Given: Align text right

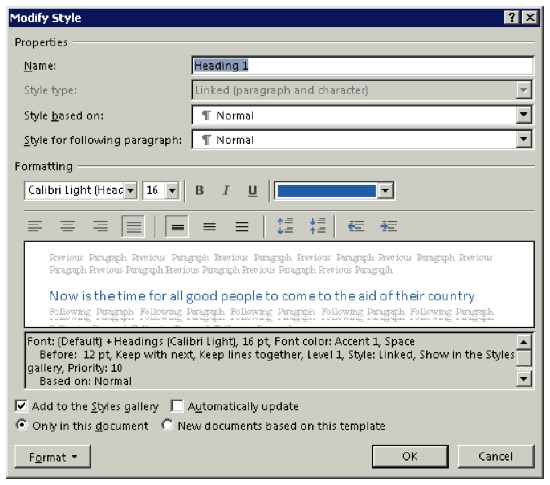Looking at the screenshot, I should [100, 226].
